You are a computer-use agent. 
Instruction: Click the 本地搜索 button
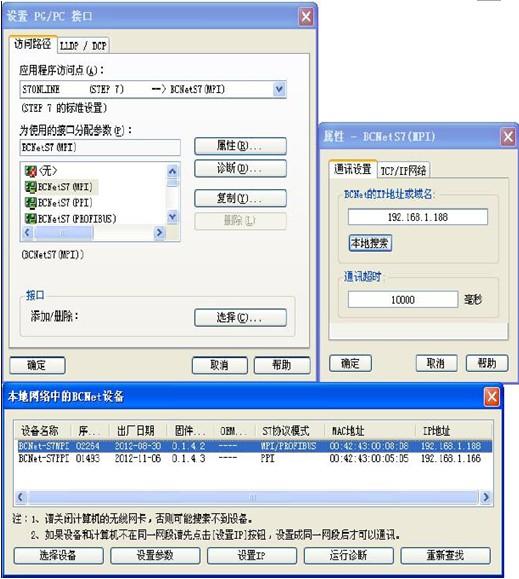[x=370, y=243]
